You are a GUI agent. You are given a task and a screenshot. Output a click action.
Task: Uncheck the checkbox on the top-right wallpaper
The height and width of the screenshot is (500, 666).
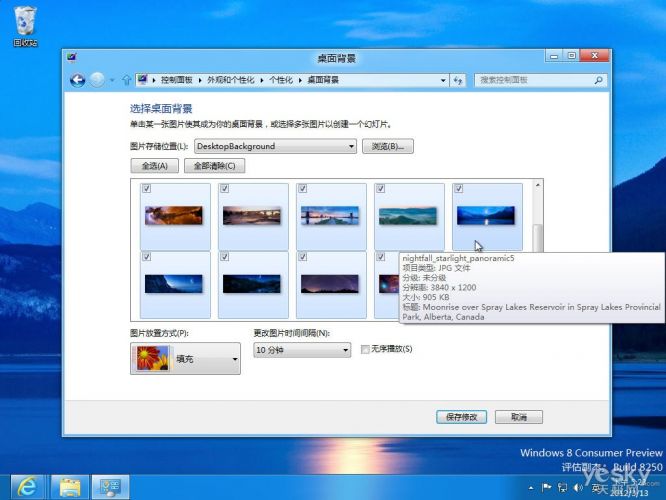458,188
